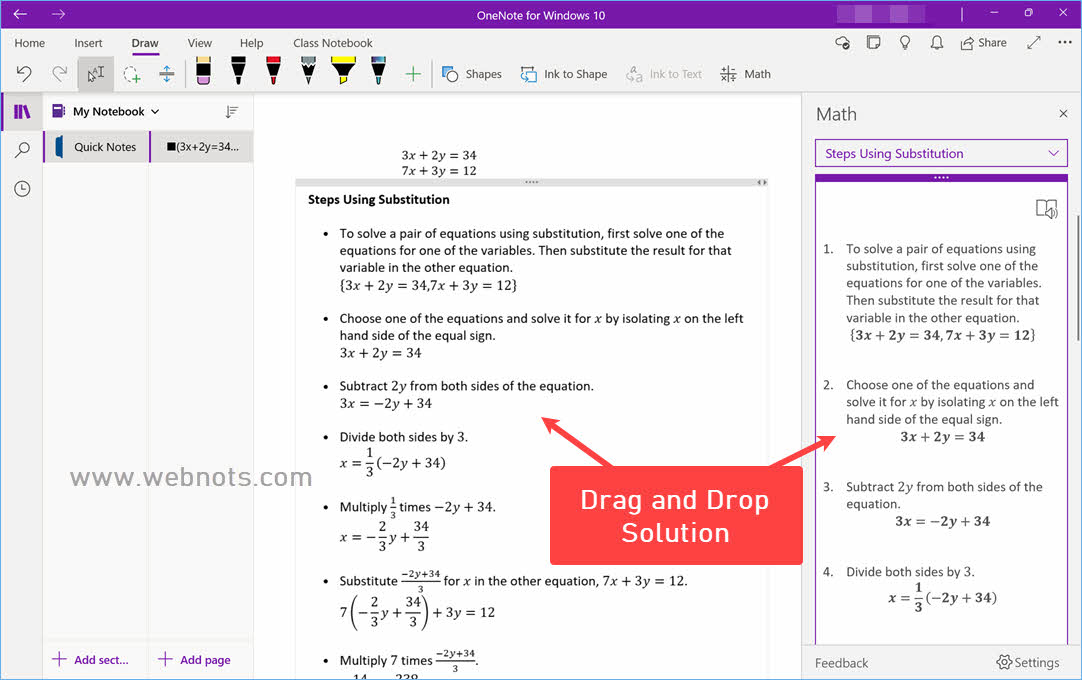Image resolution: width=1082 pixels, height=680 pixels.
Task: Pick the yellow highlighter pen
Action: coord(342,72)
